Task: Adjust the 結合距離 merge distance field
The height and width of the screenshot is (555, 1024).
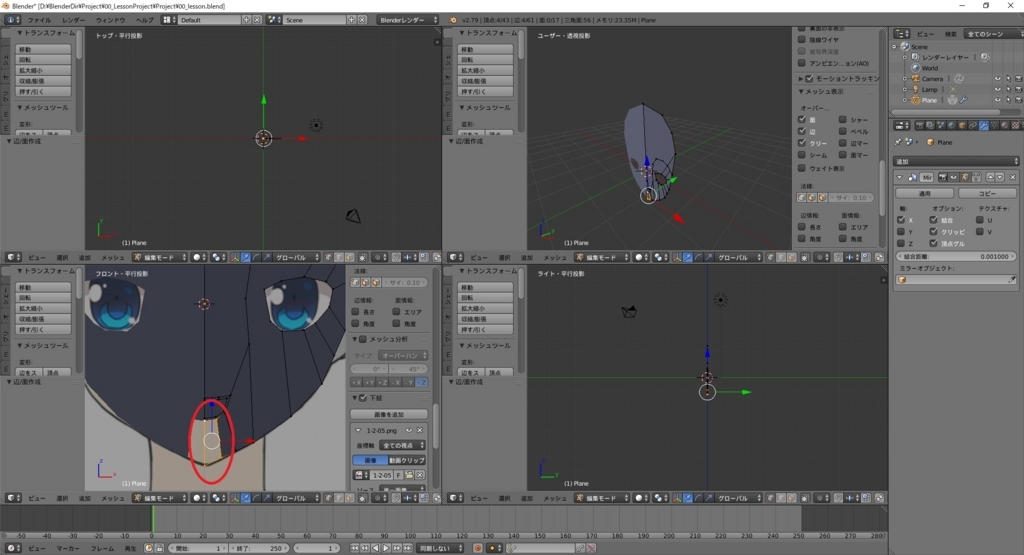Action: [956, 257]
